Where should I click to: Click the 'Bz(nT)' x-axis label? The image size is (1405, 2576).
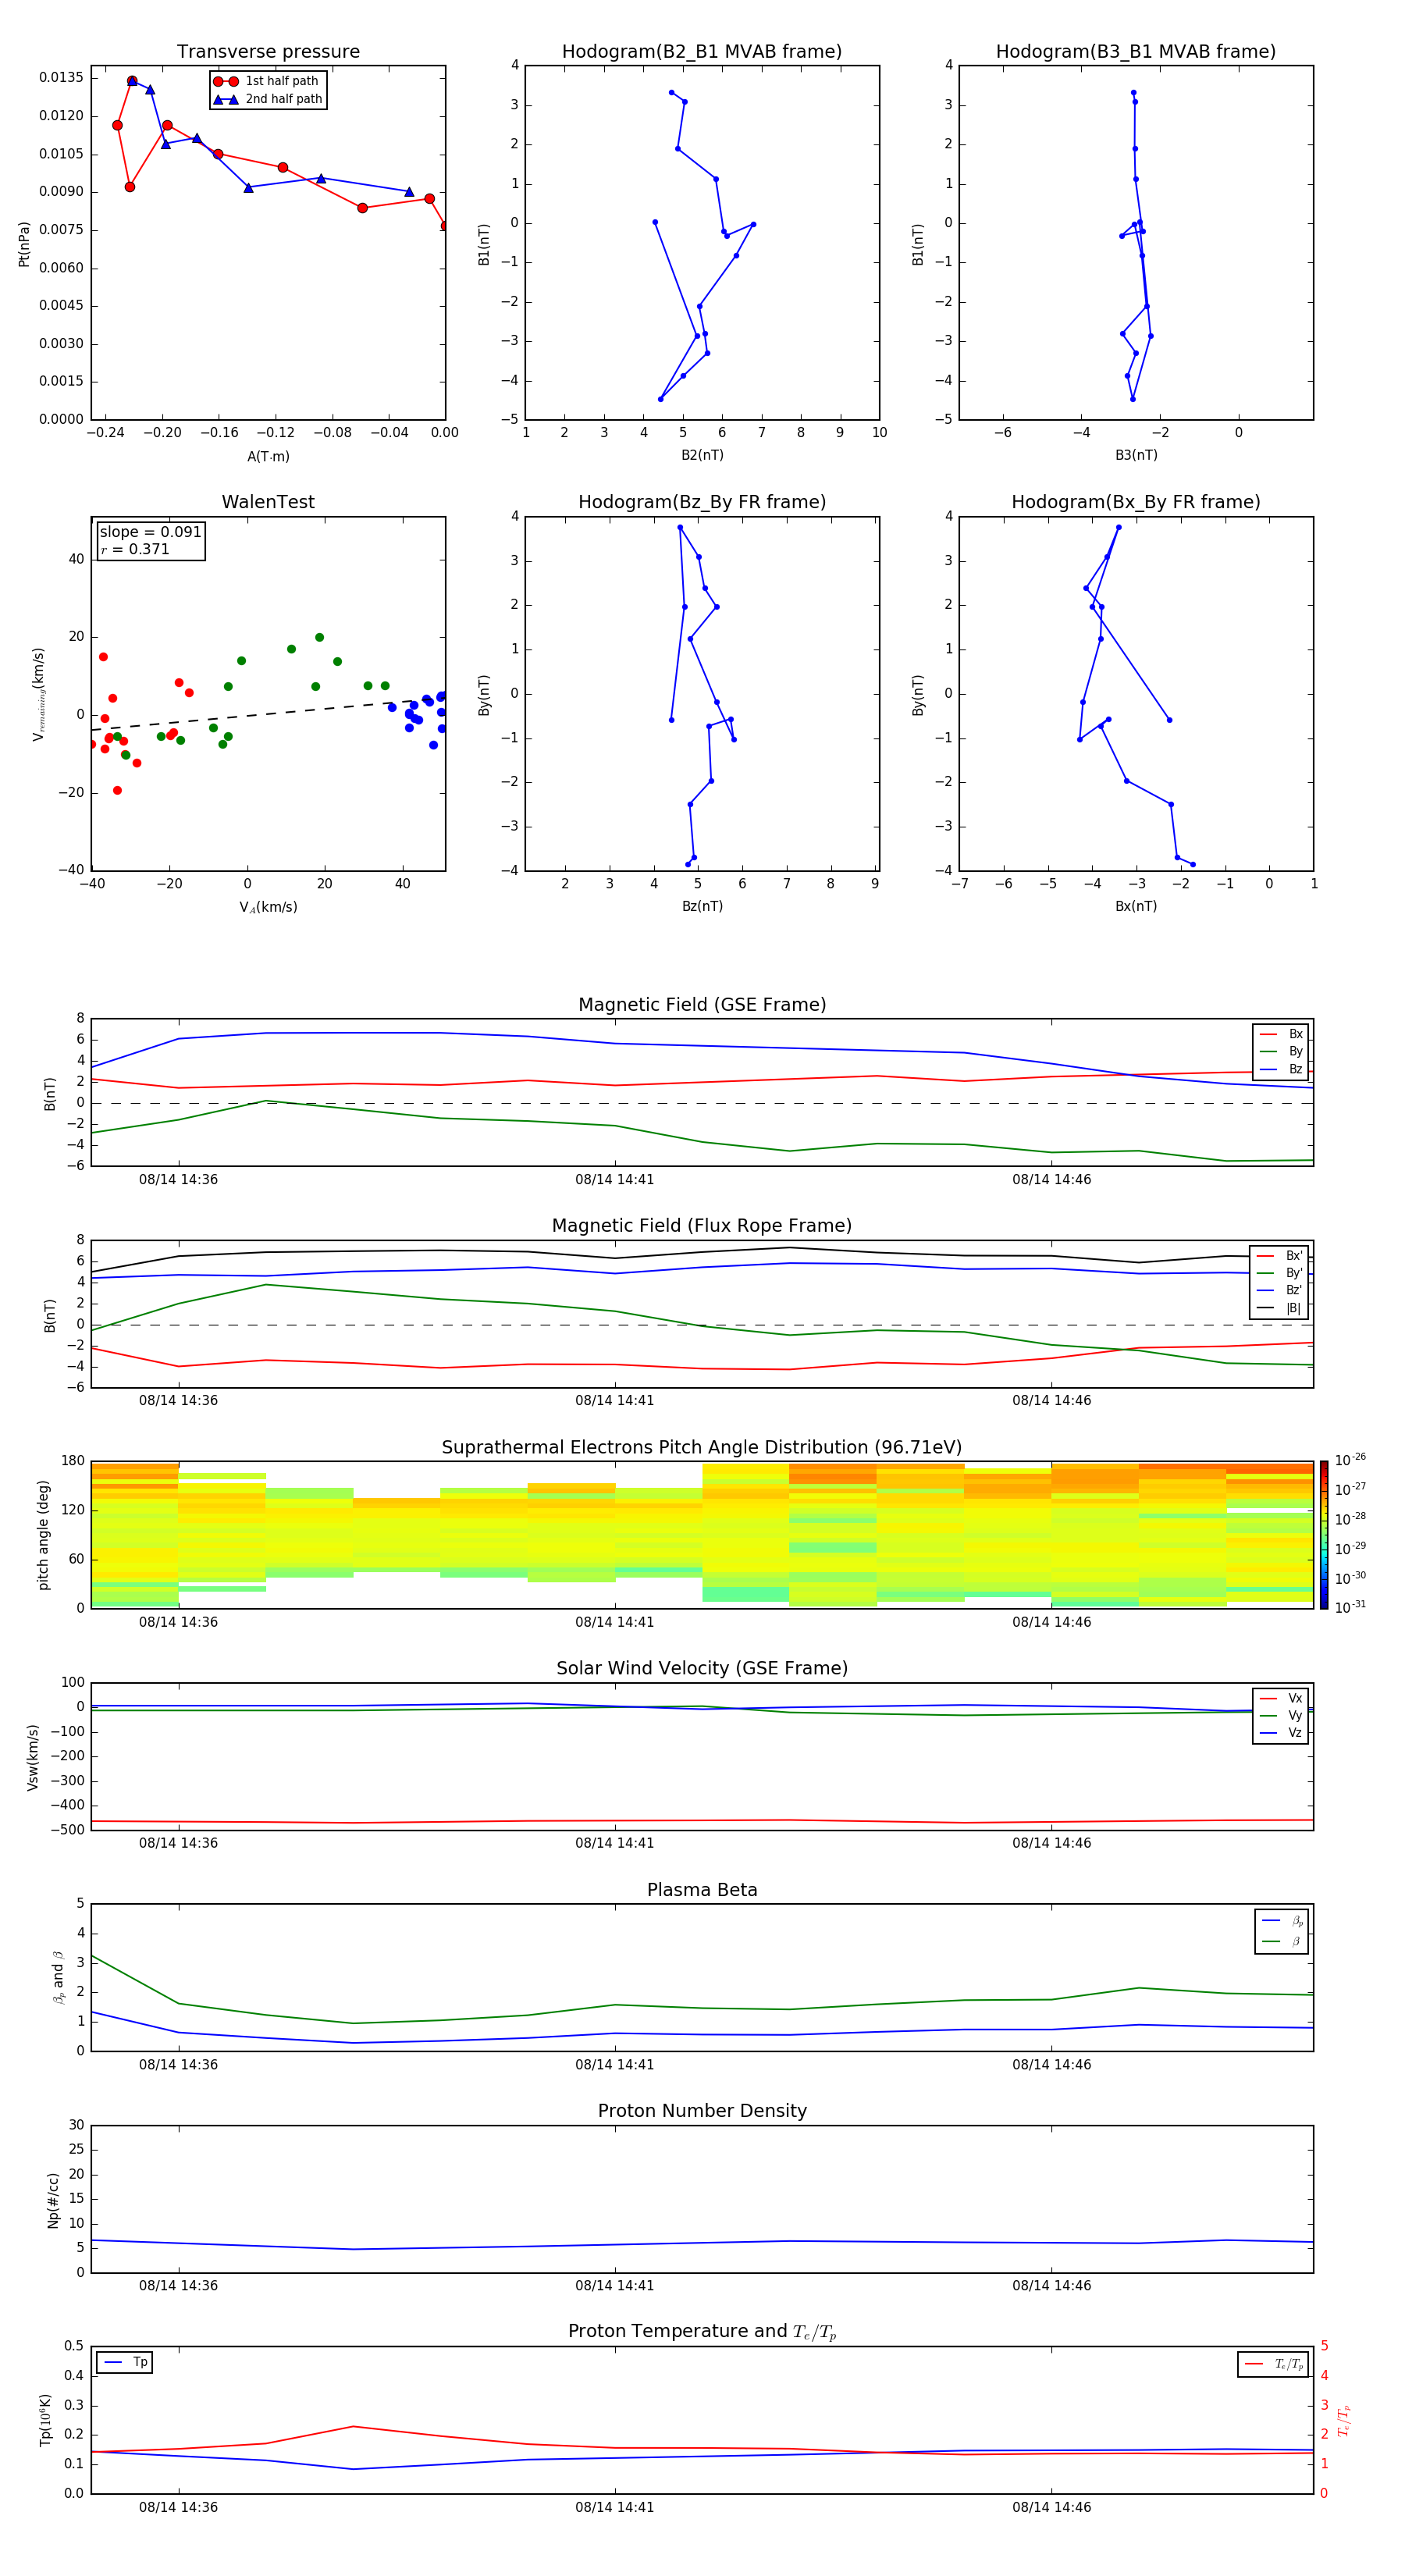click(x=702, y=906)
